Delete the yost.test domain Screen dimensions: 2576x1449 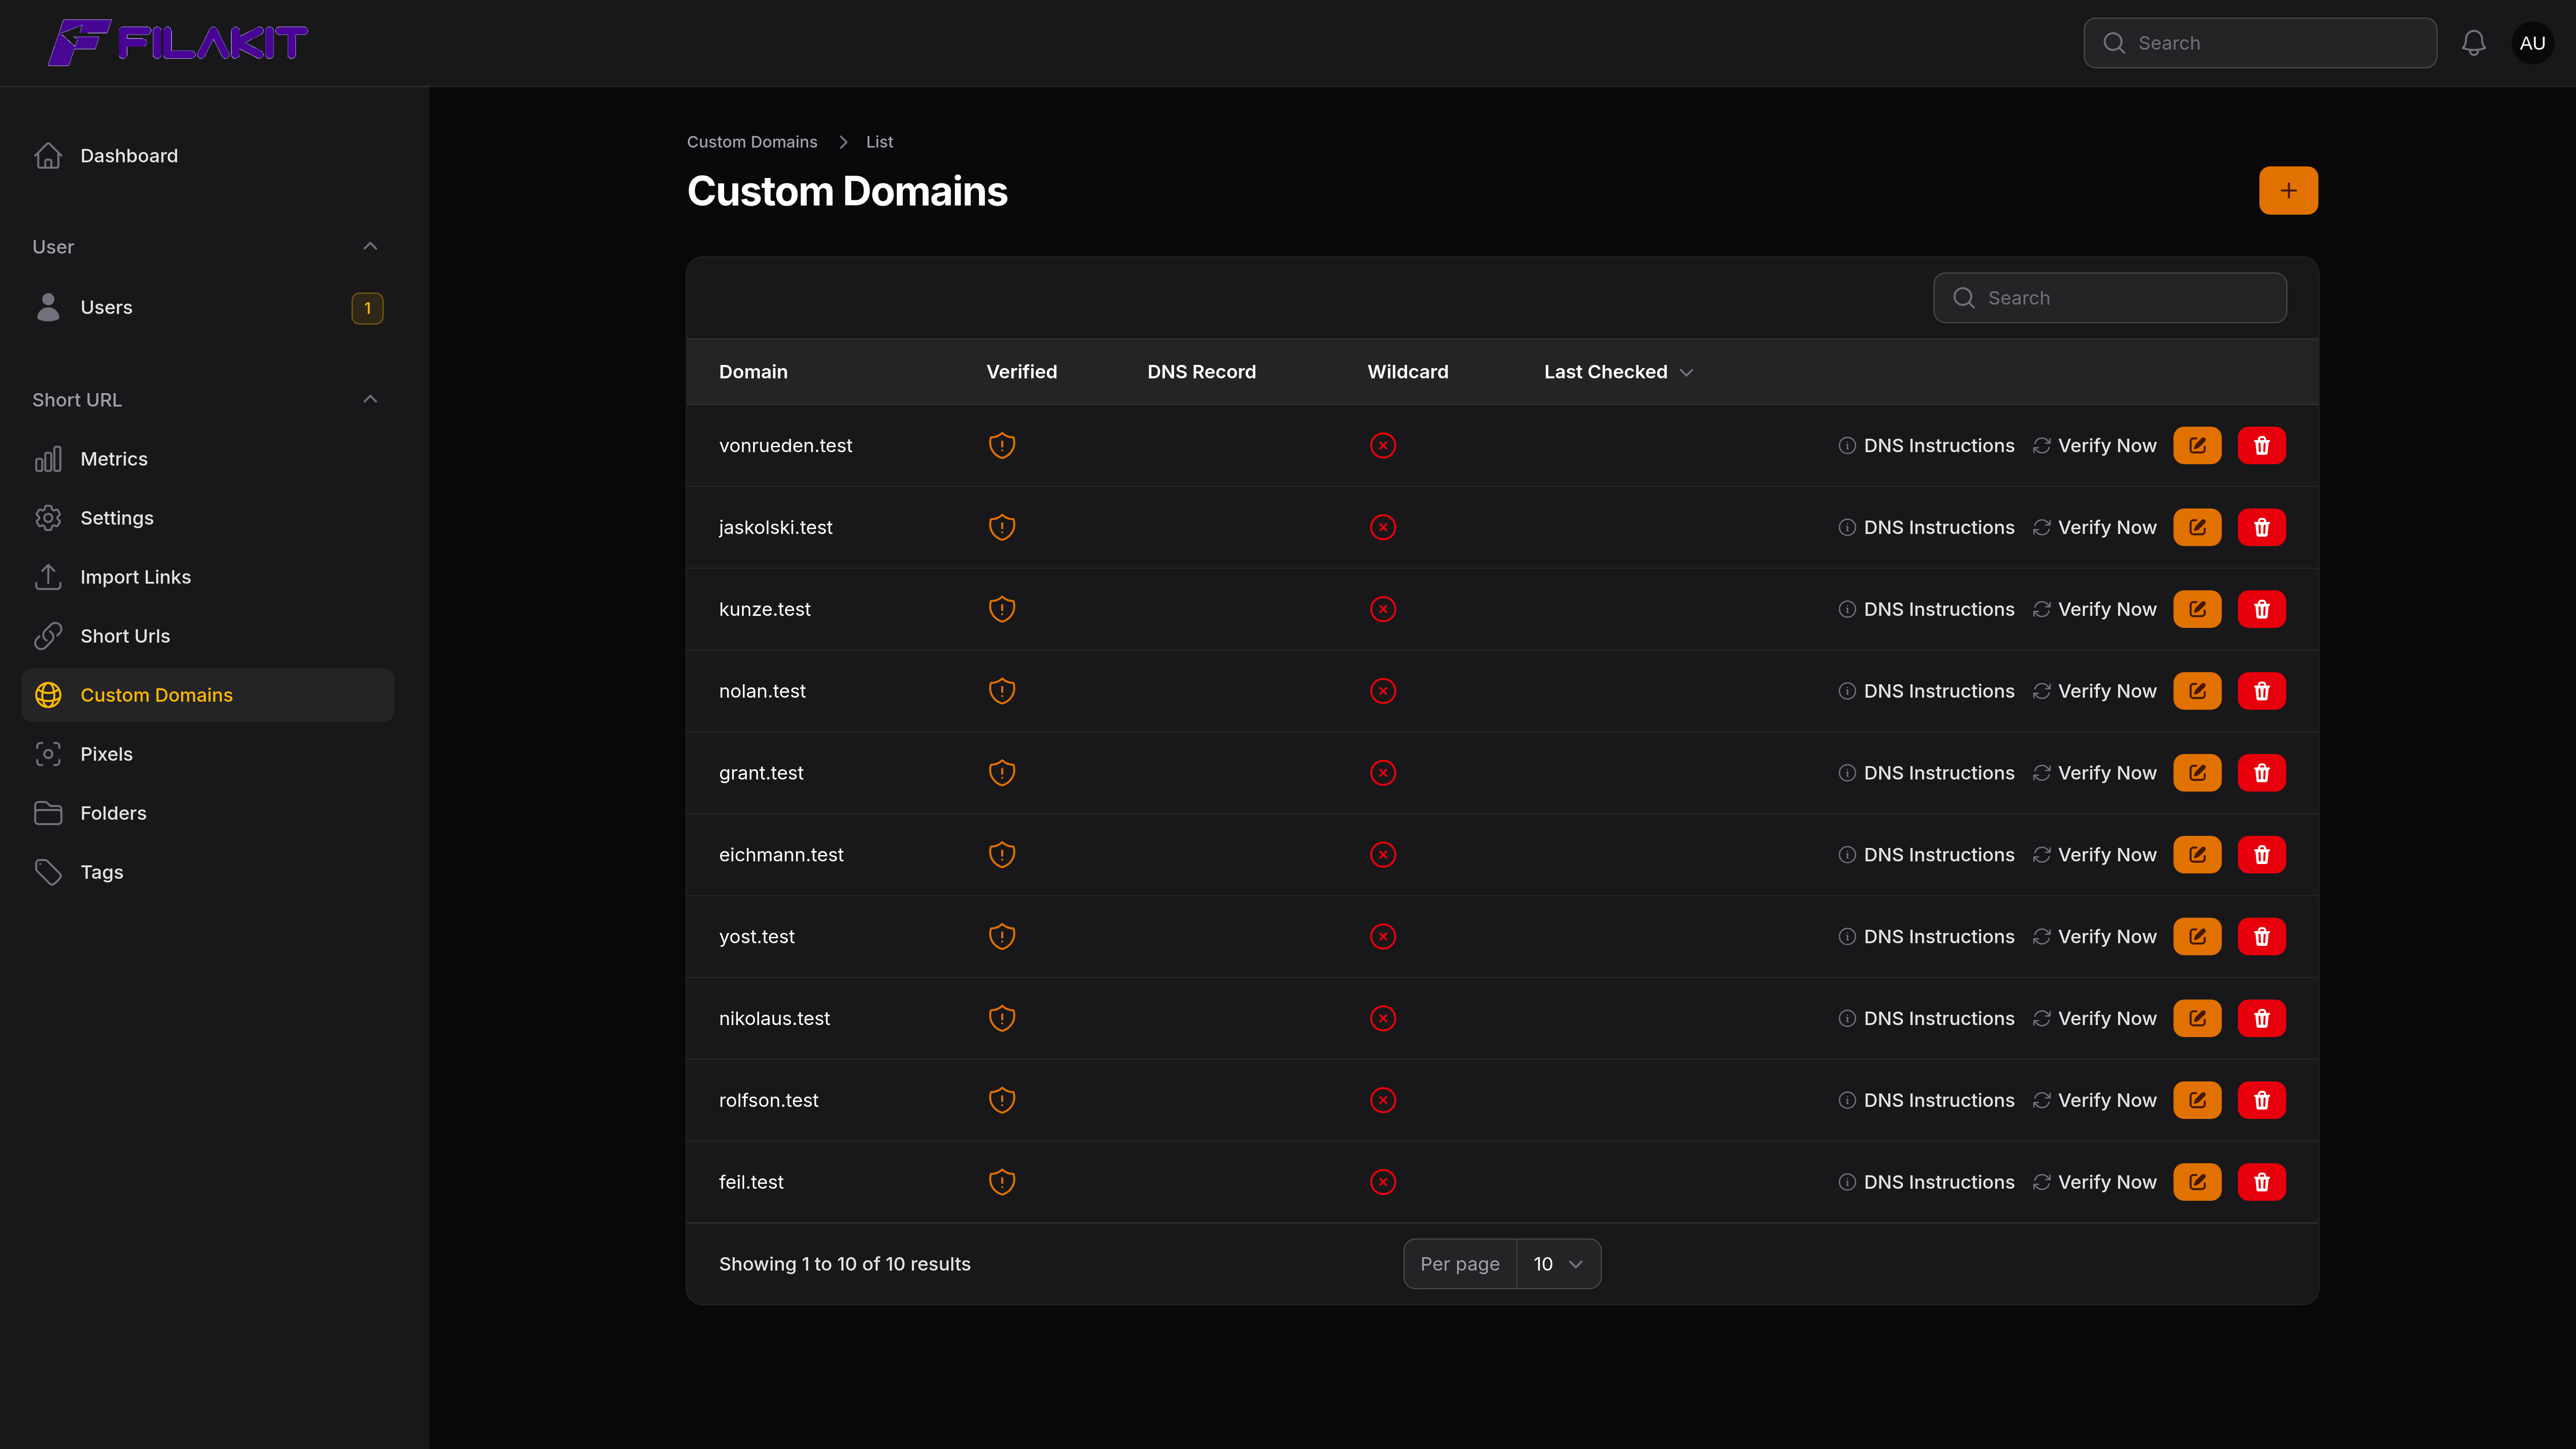tap(2262, 937)
